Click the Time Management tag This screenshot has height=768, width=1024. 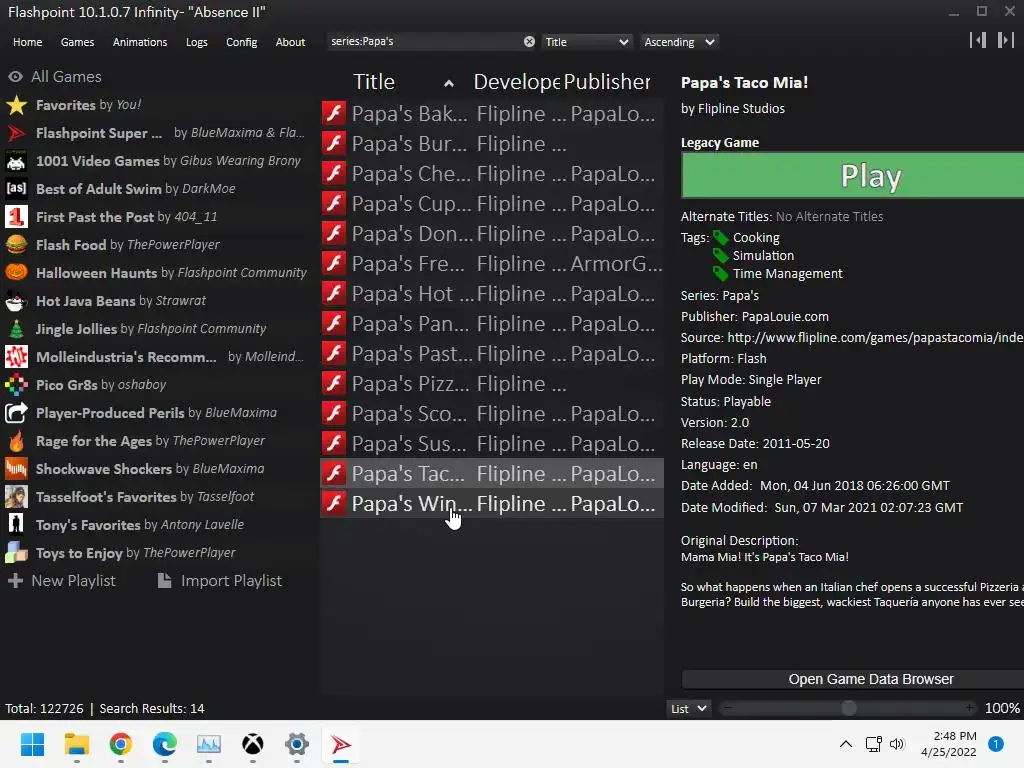787,274
